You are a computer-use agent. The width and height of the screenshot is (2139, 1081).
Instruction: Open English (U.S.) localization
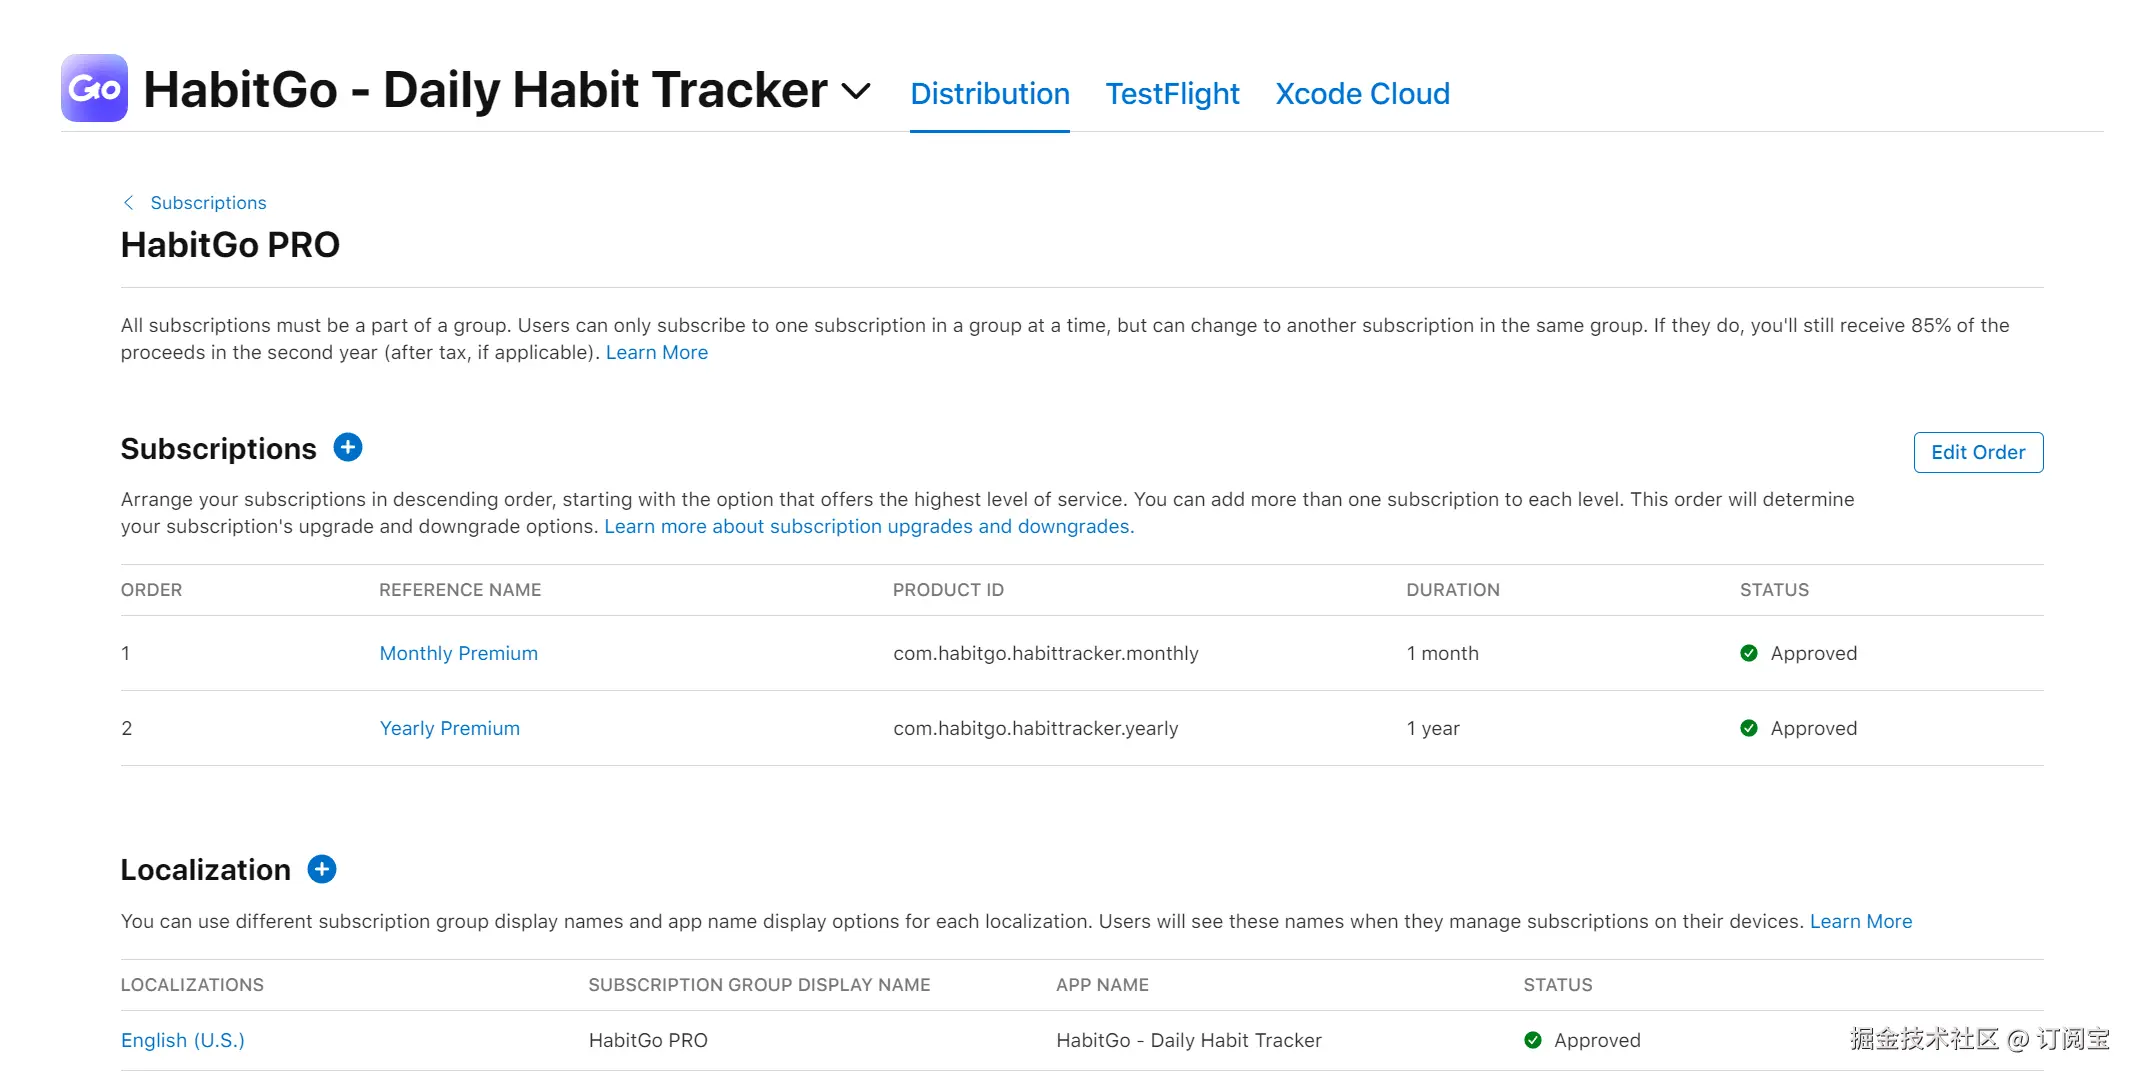182,1040
